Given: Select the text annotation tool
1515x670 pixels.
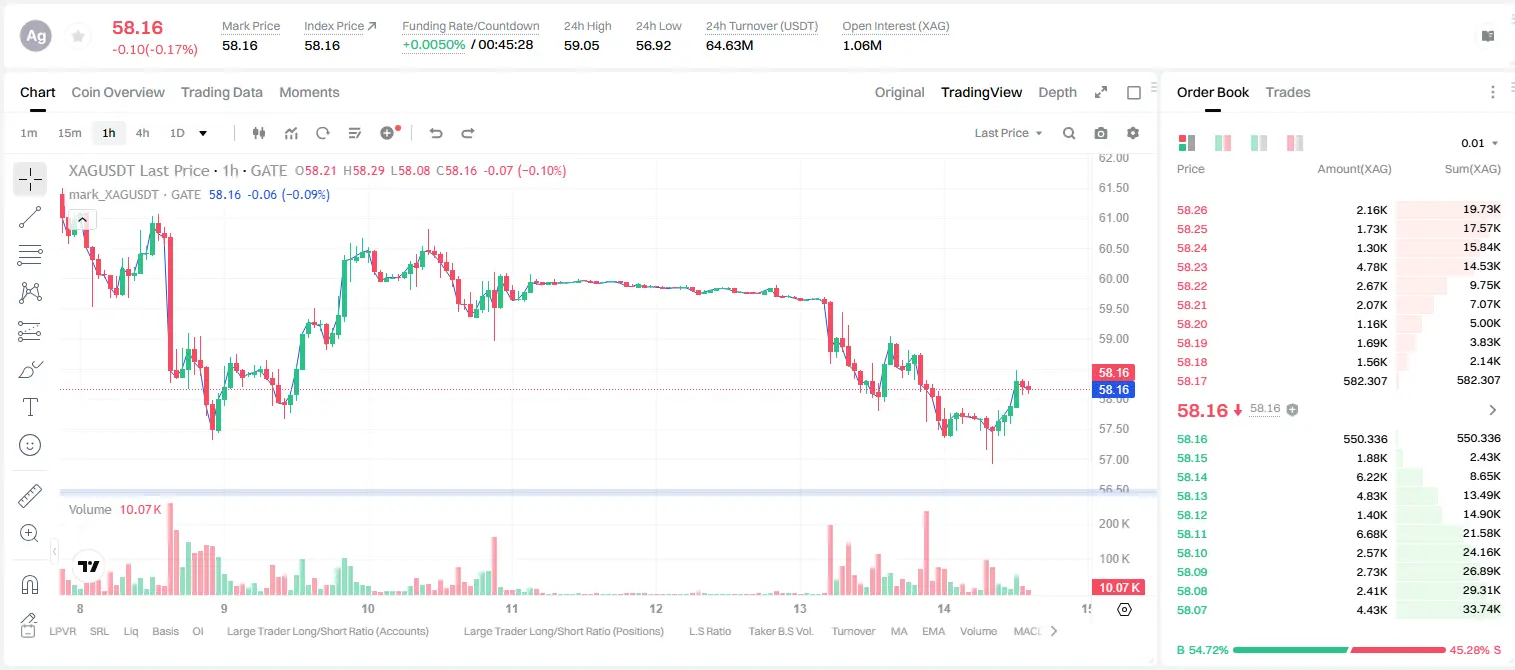Looking at the screenshot, I should (x=30, y=407).
